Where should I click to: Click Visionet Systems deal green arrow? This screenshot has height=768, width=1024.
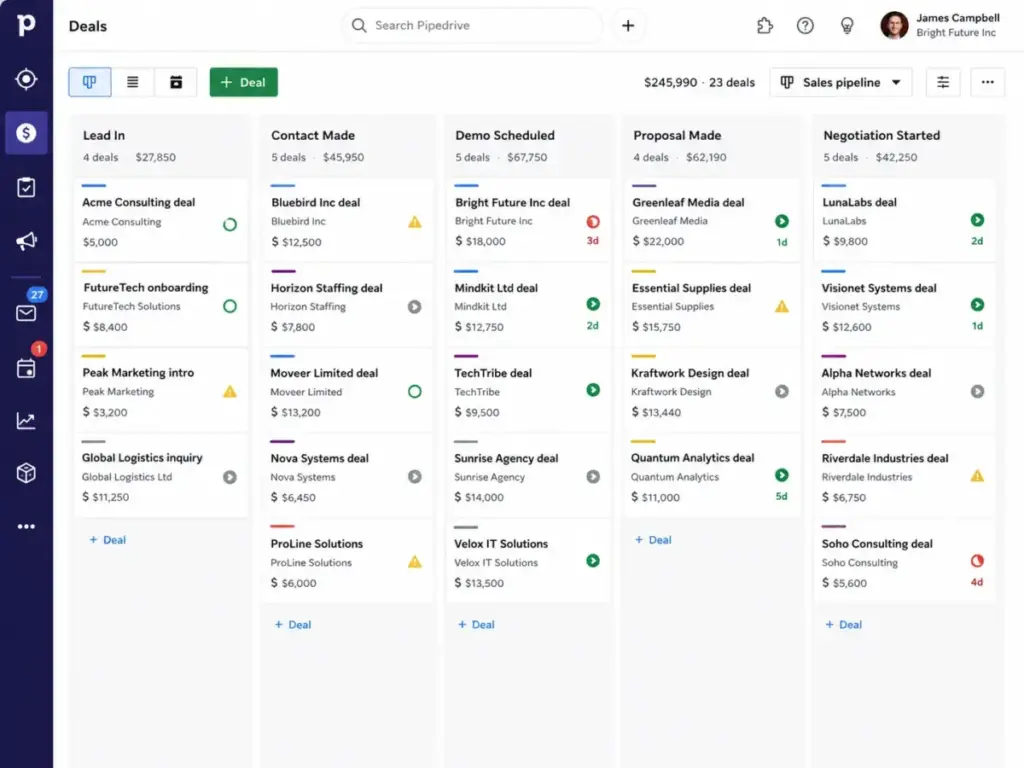coord(977,305)
